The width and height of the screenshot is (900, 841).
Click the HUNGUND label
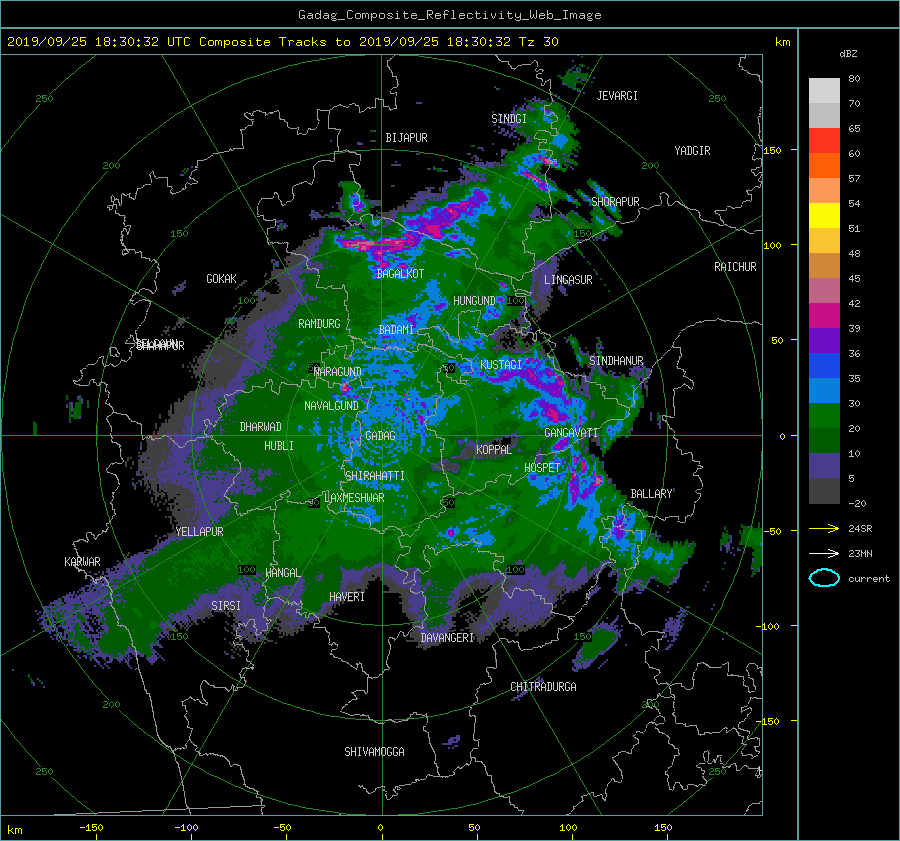[474, 301]
